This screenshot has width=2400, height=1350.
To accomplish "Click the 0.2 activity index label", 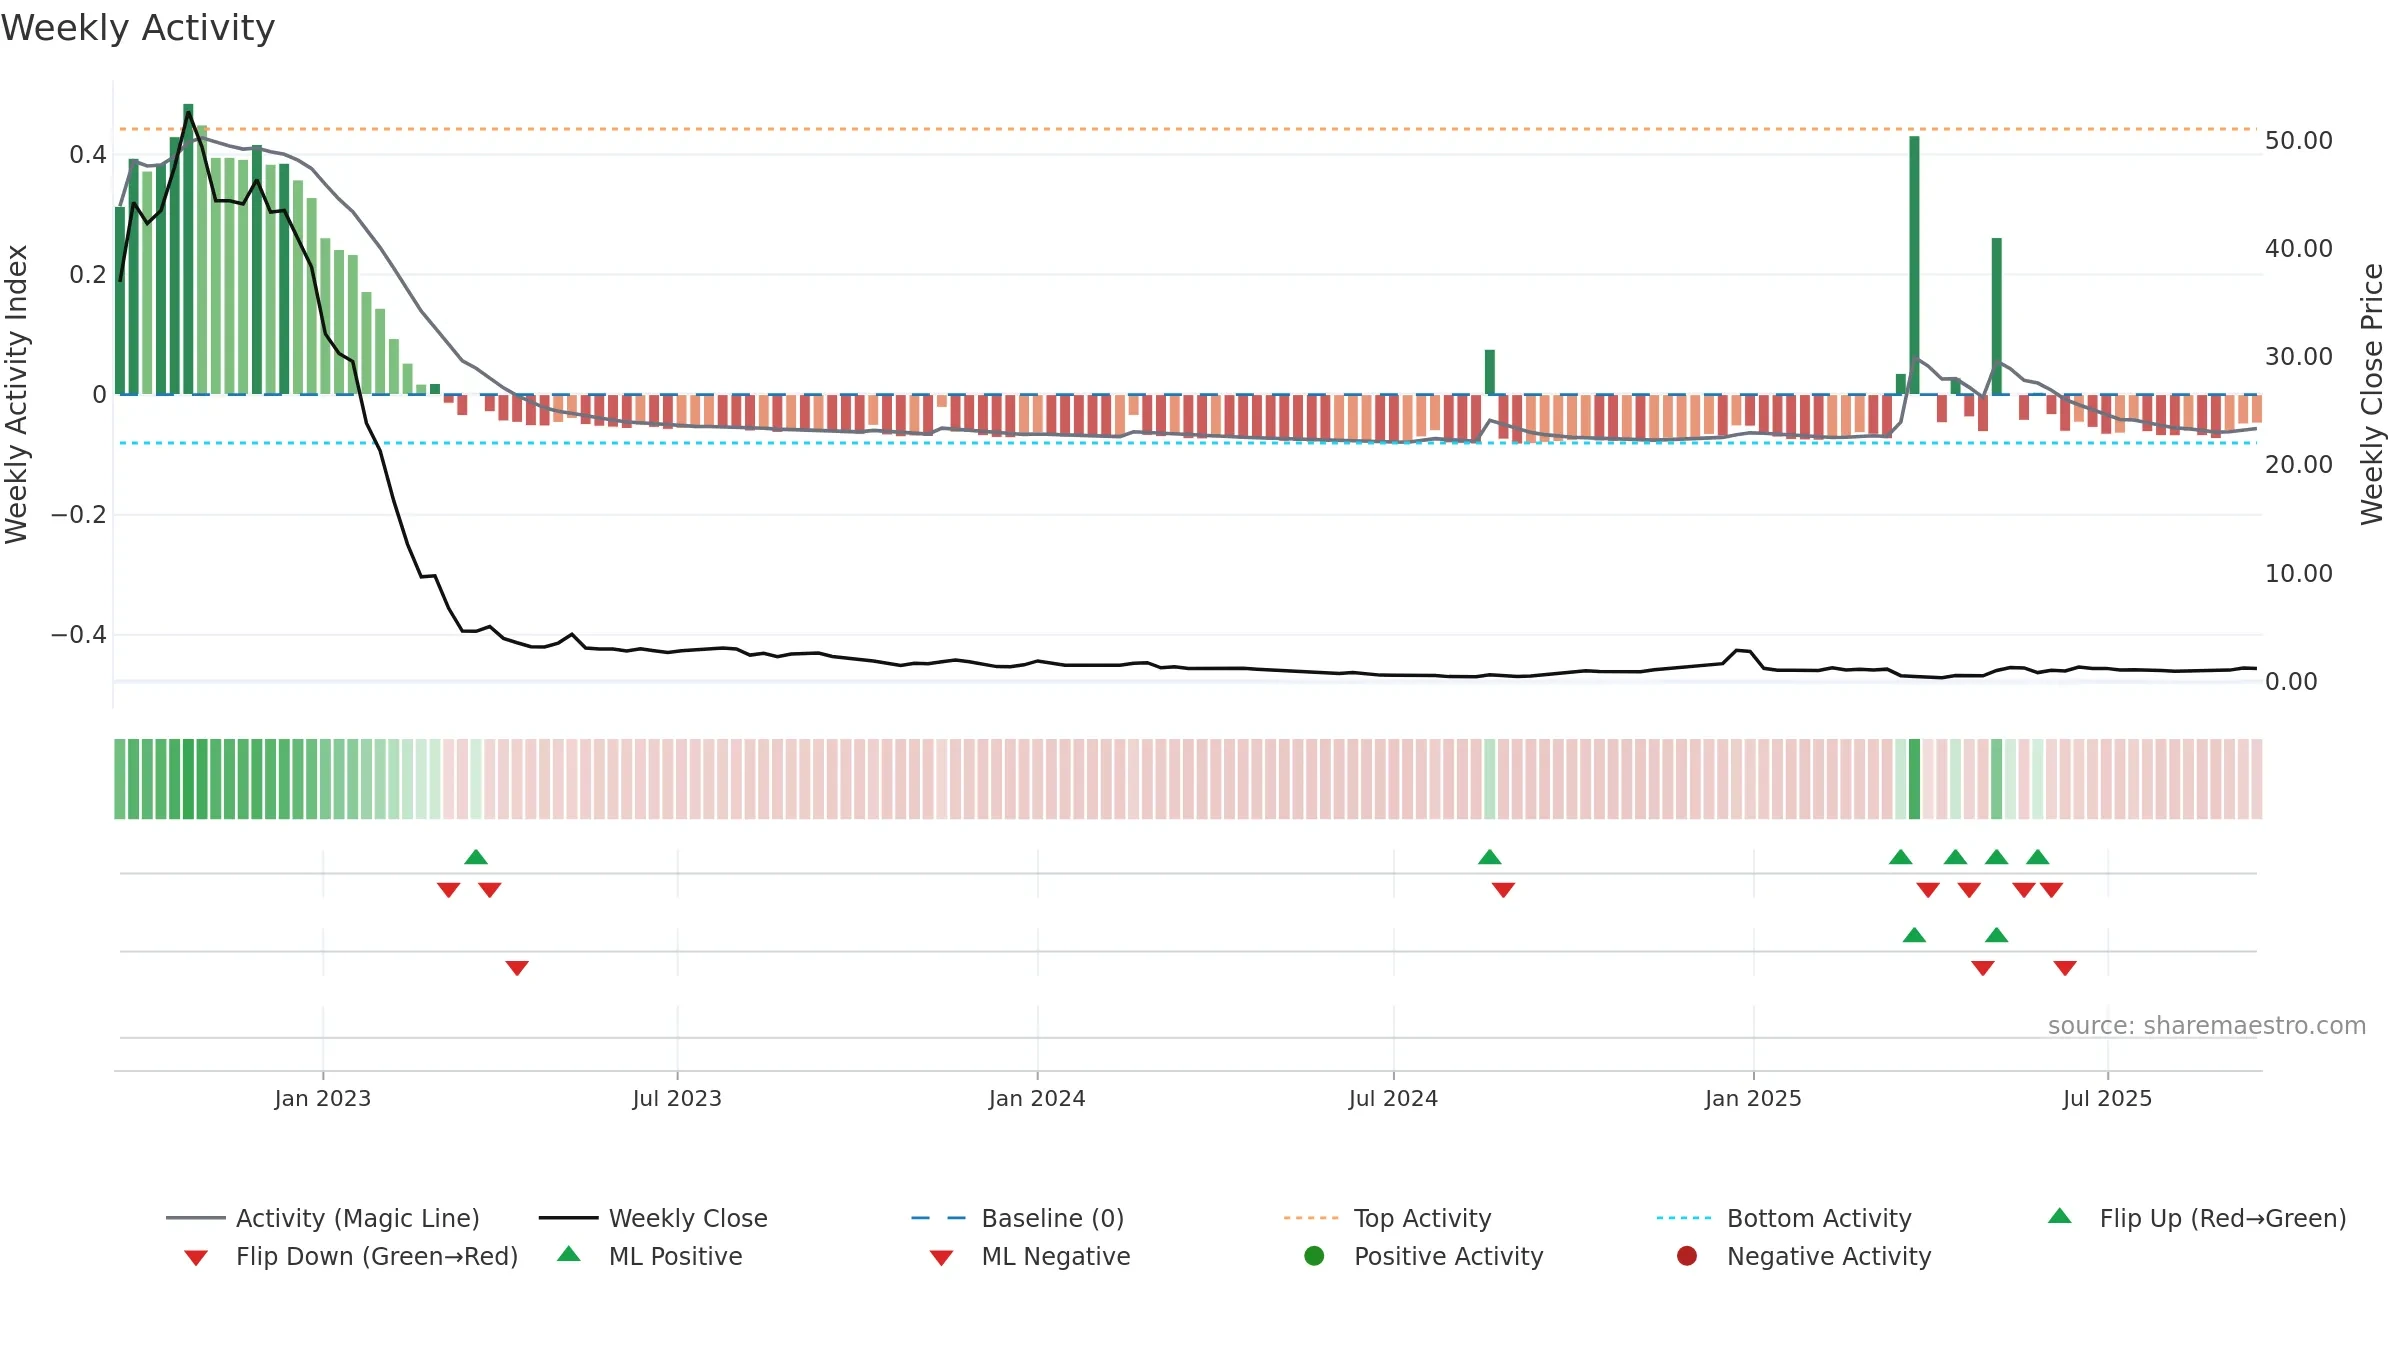I will click(x=88, y=275).
